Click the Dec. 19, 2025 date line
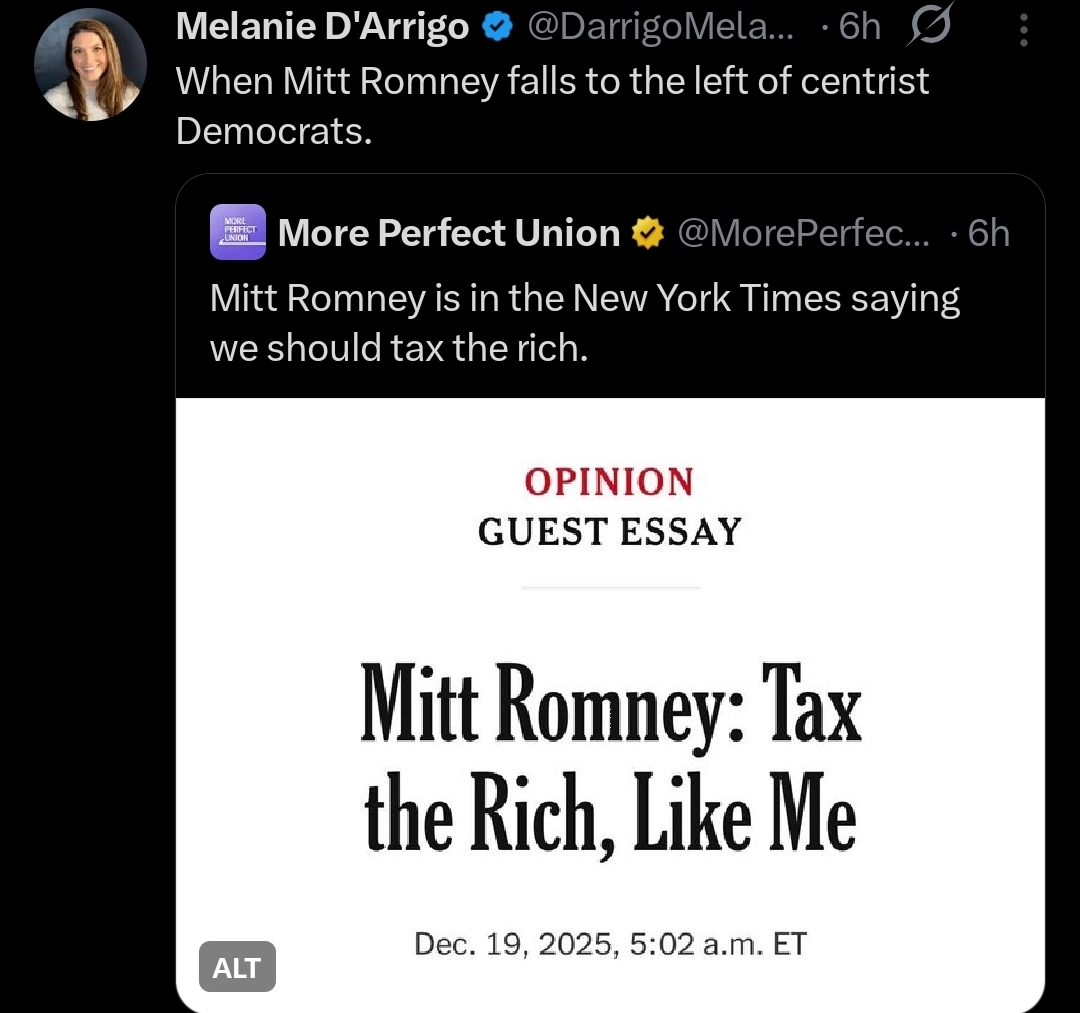1080x1013 pixels. tap(610, 944)
